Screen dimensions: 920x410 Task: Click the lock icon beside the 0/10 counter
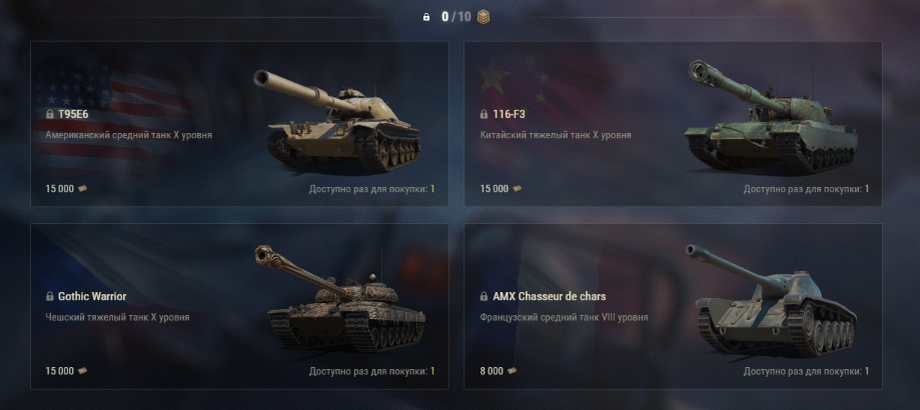pos(427,17)
